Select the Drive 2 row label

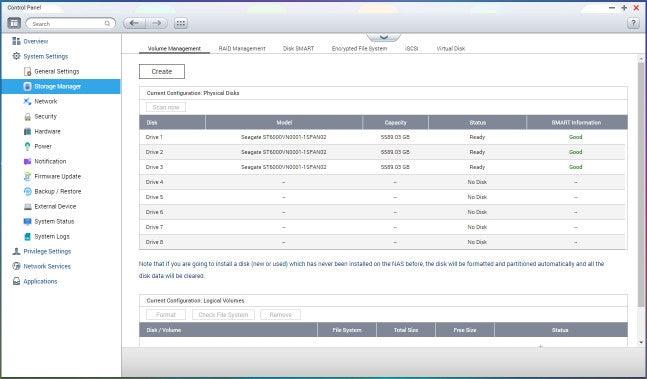(154, 152)
